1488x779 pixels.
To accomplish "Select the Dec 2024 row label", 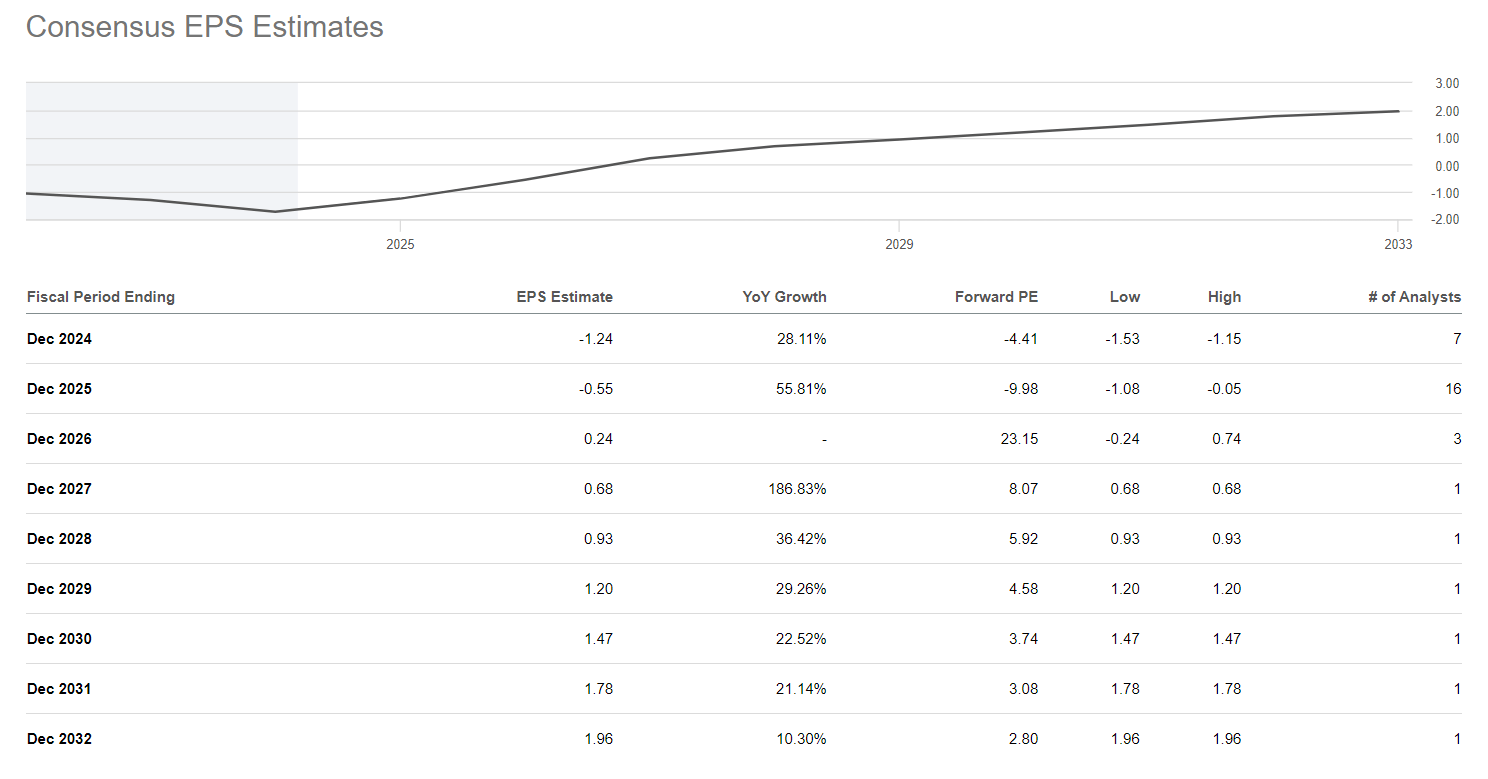I will tap(59, 339).
